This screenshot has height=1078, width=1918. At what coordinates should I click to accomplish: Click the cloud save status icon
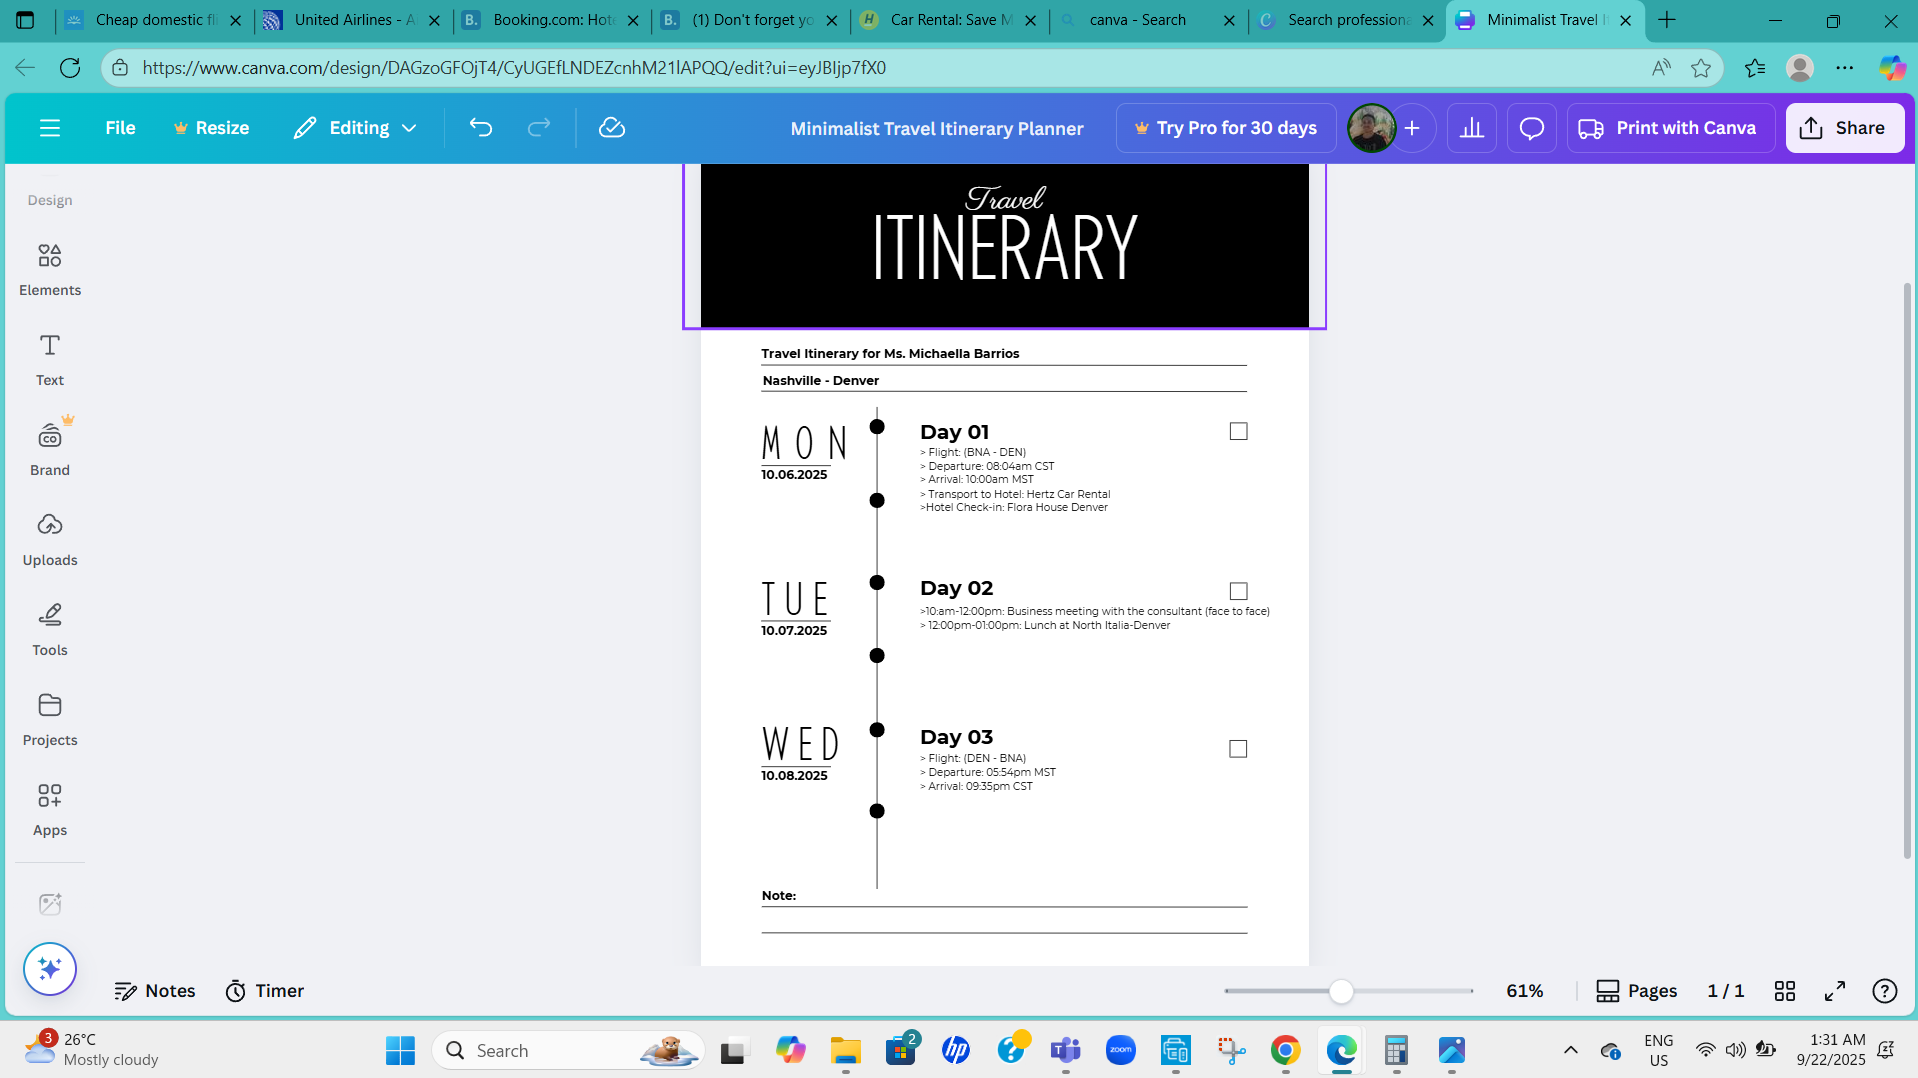[x=611, y=128]
